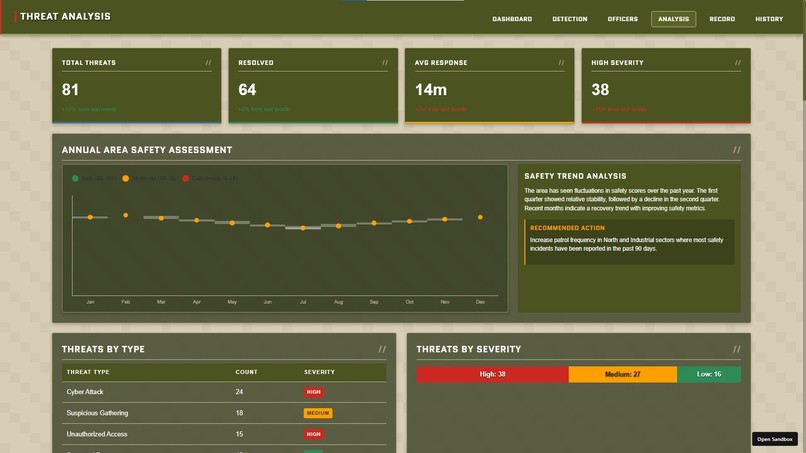Select the Aug data point on chart
The height and width of the screenshot is (453, 806).
[338, 226]
